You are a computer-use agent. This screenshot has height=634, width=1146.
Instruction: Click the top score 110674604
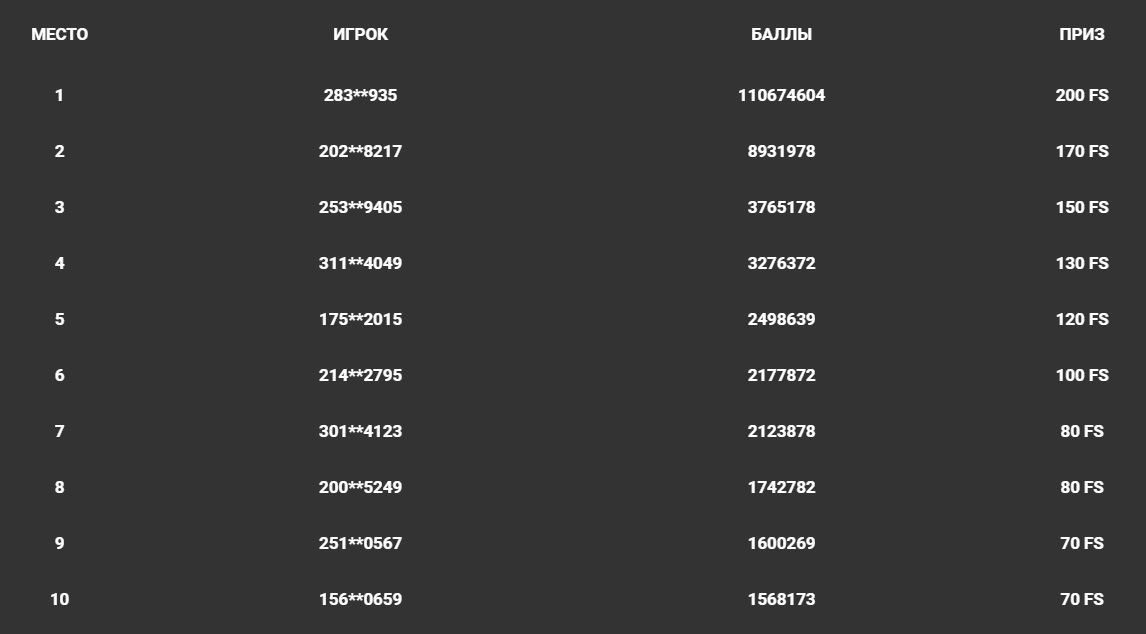pos(781,95)
